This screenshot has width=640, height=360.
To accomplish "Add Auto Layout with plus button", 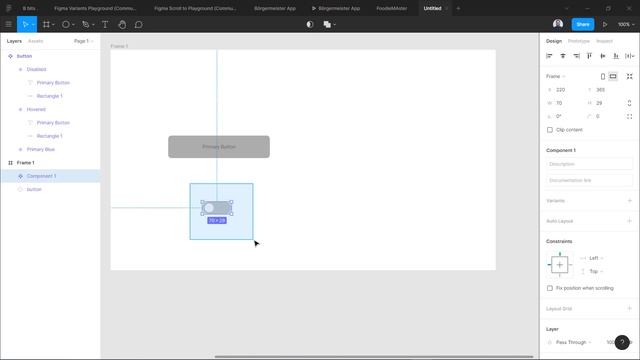I will pos(629,221).
